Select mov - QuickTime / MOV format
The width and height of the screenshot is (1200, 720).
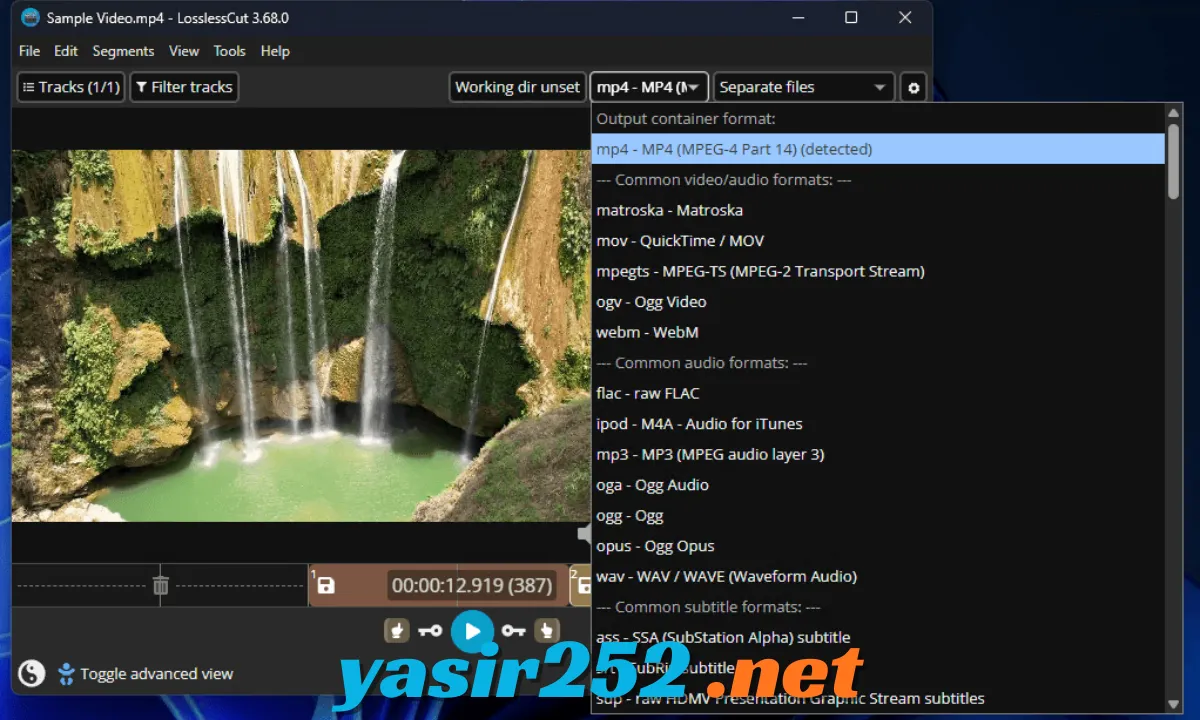pyautogui.click(x=878, y=241)
